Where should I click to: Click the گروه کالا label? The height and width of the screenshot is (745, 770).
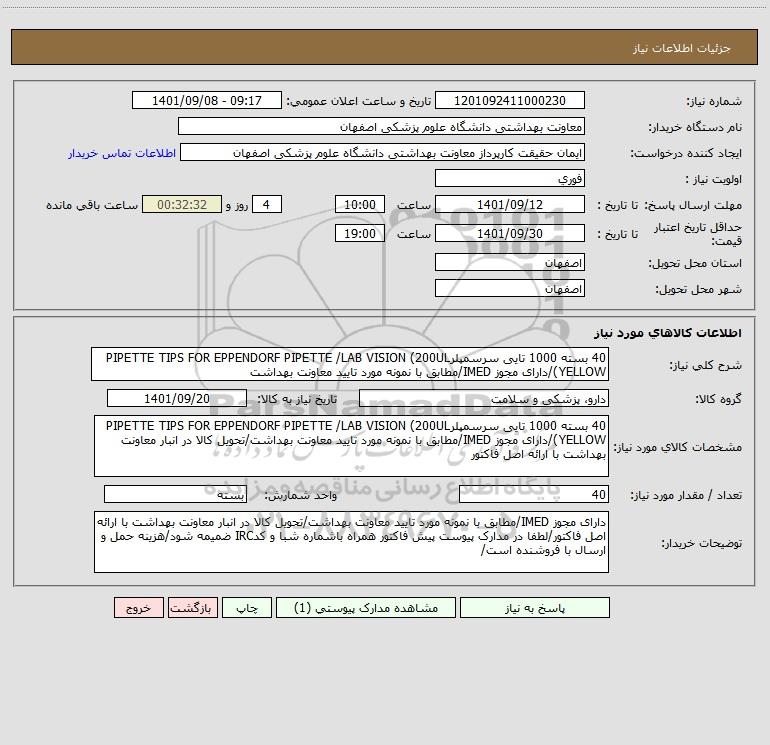tap(718, 399)
